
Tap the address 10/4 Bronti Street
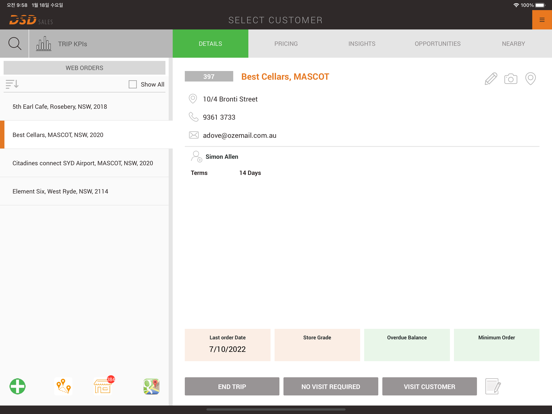[230, 99]
